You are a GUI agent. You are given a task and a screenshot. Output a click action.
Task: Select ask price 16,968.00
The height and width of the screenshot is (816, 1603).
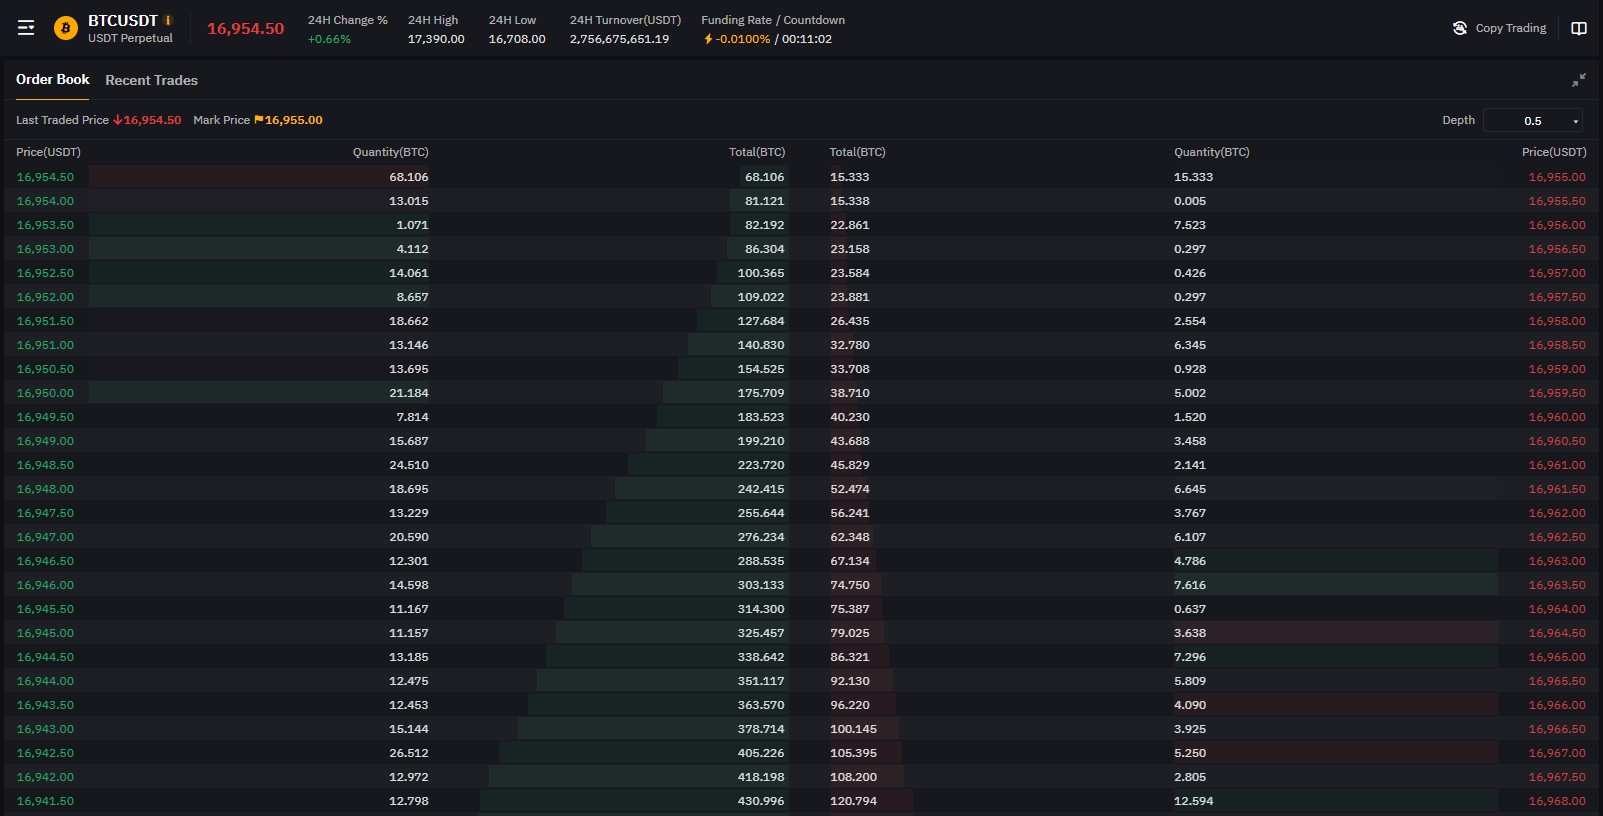(1557, 801)
